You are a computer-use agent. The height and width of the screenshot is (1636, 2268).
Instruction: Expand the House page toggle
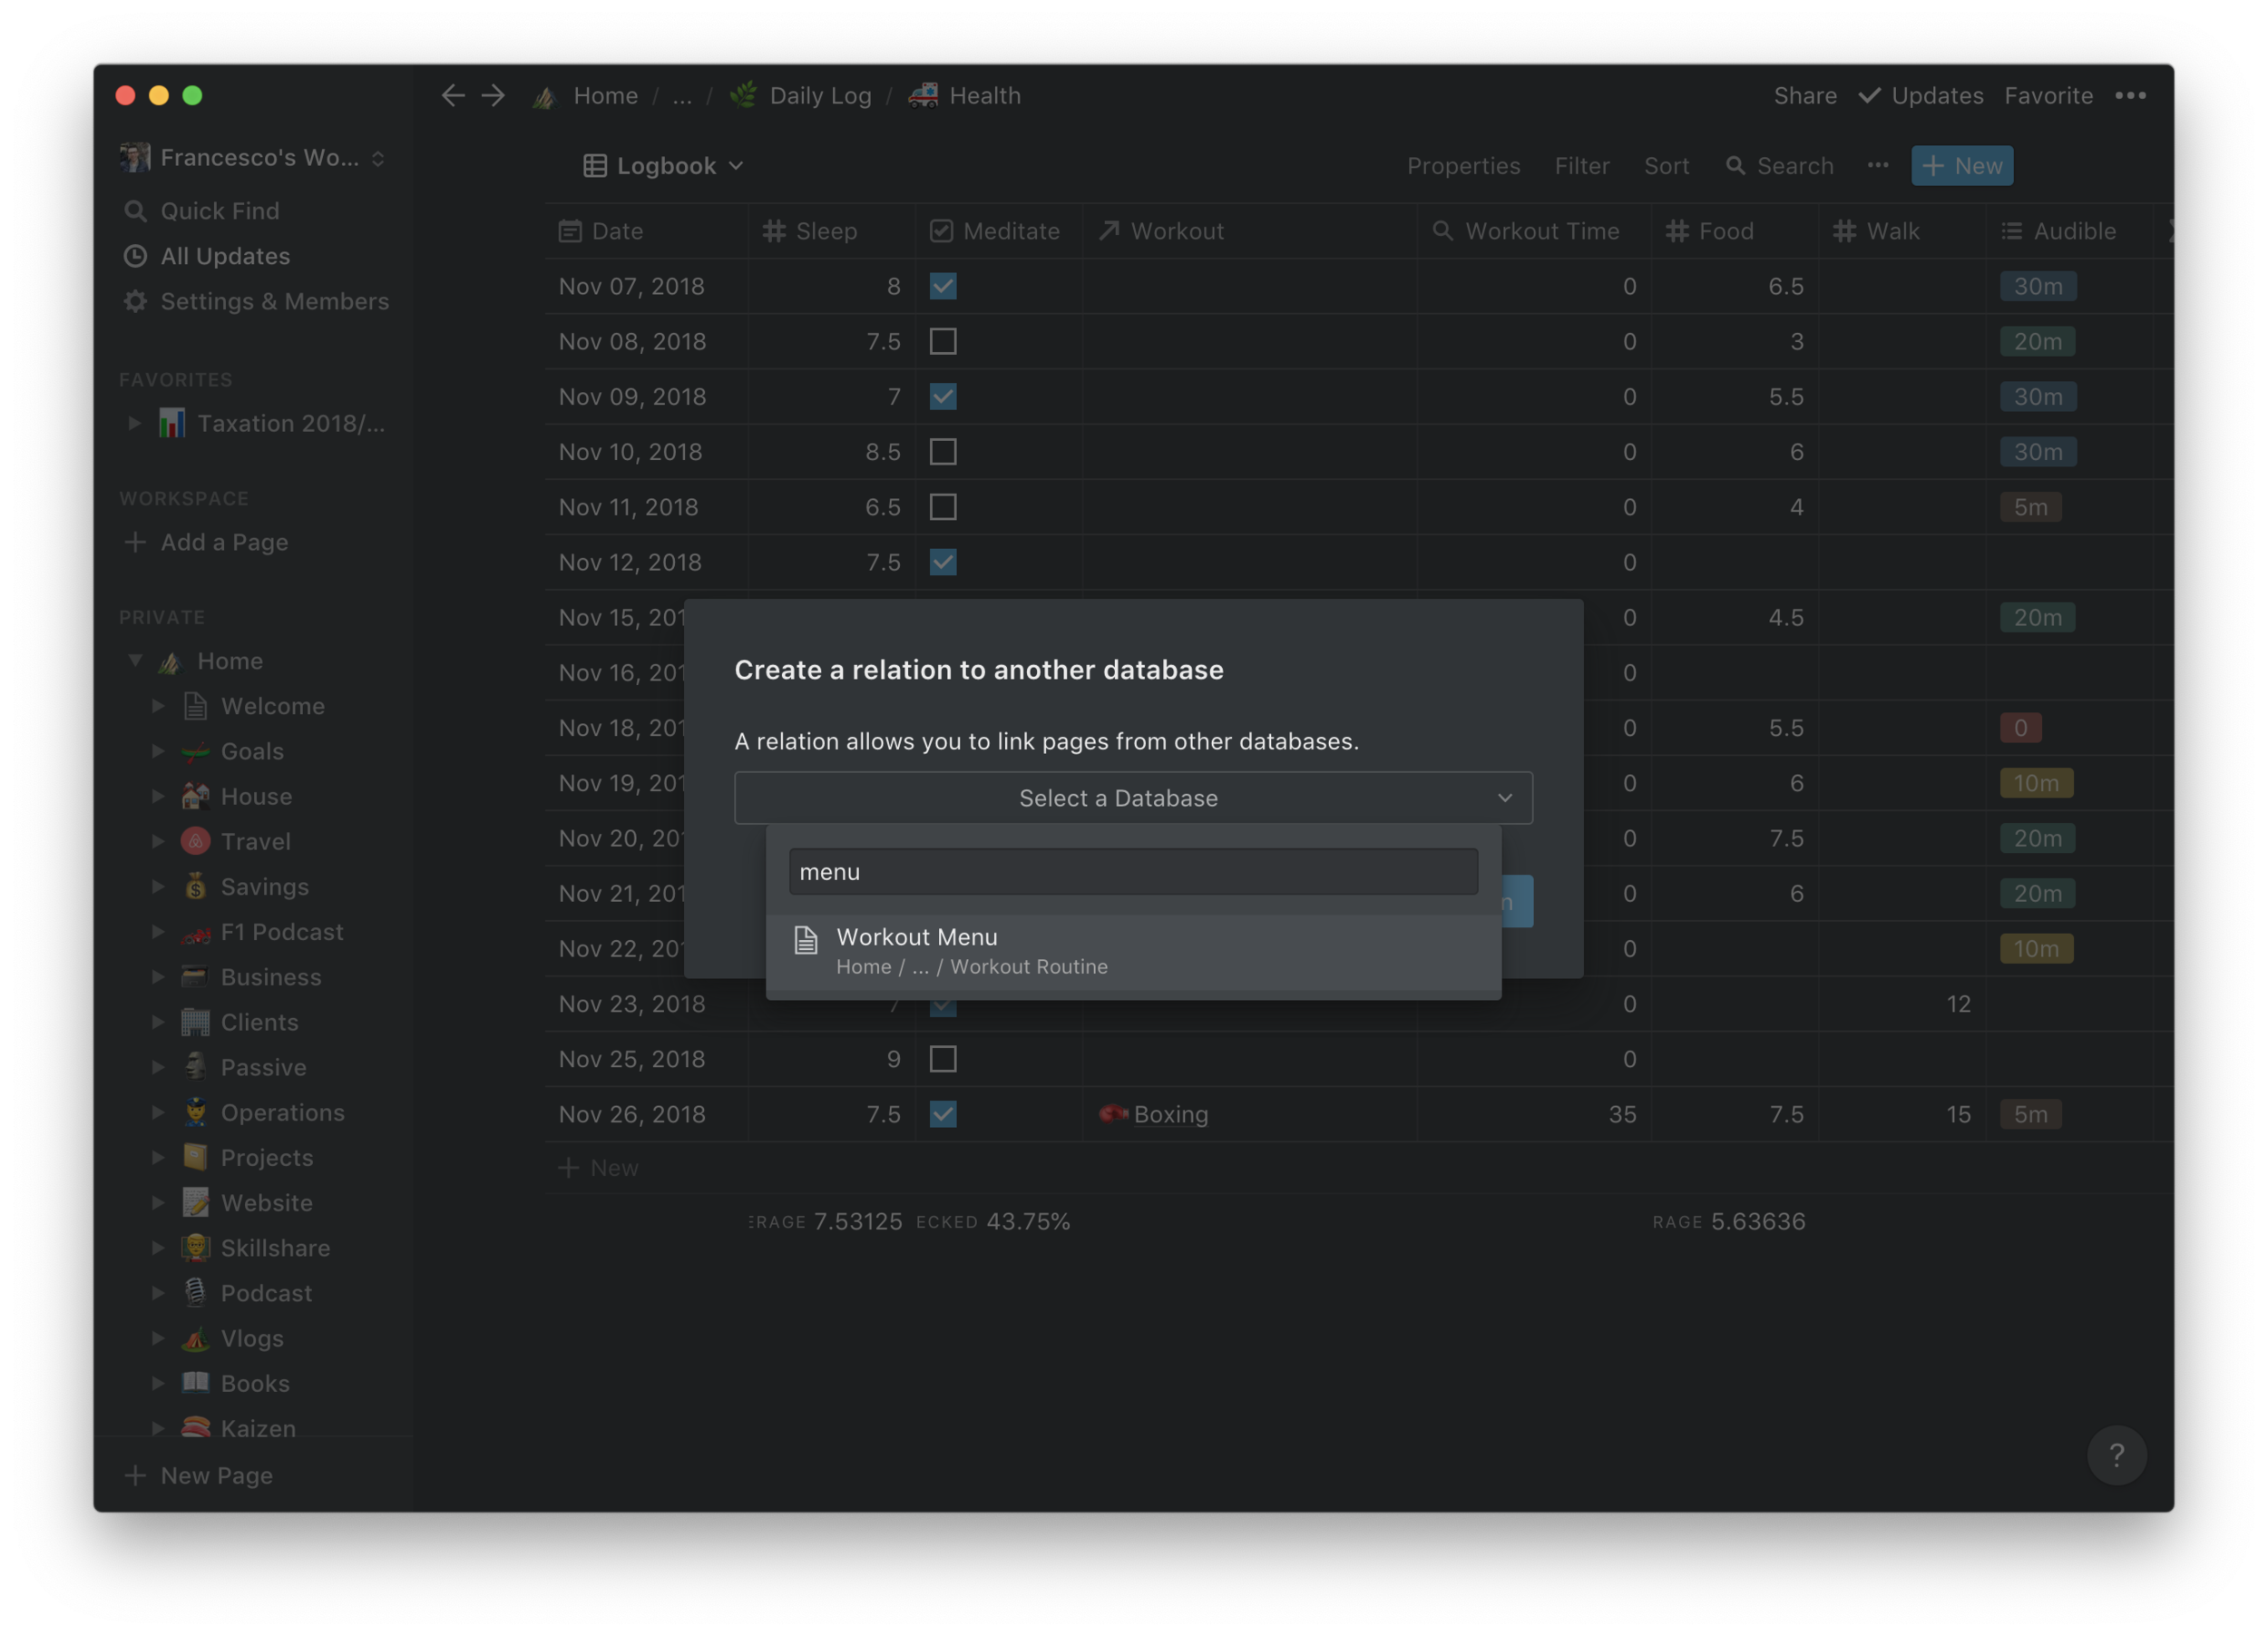pyautogui.click(x=158, y=796)
